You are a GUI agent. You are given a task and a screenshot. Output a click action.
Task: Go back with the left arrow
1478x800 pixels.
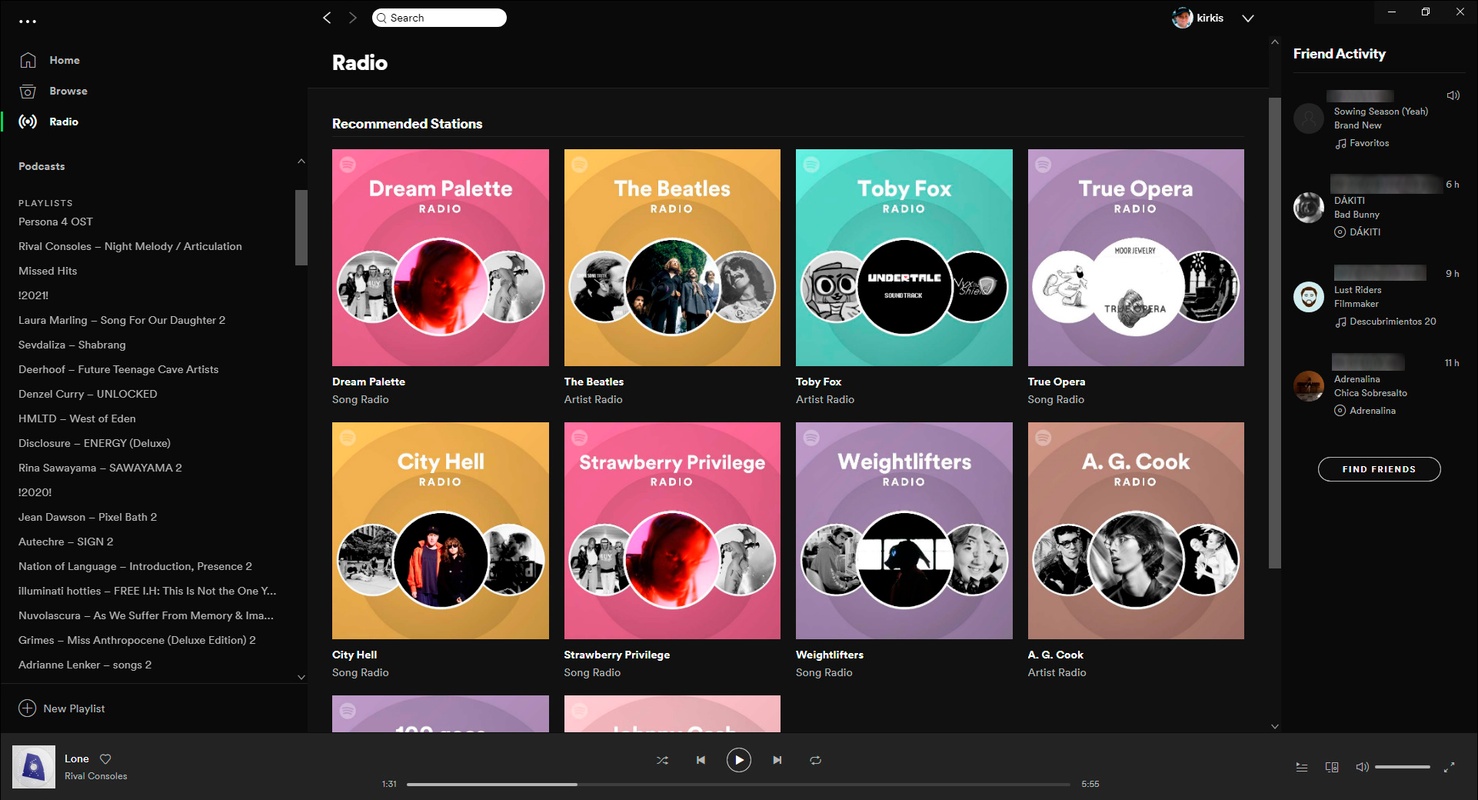(x=327, y=18)
